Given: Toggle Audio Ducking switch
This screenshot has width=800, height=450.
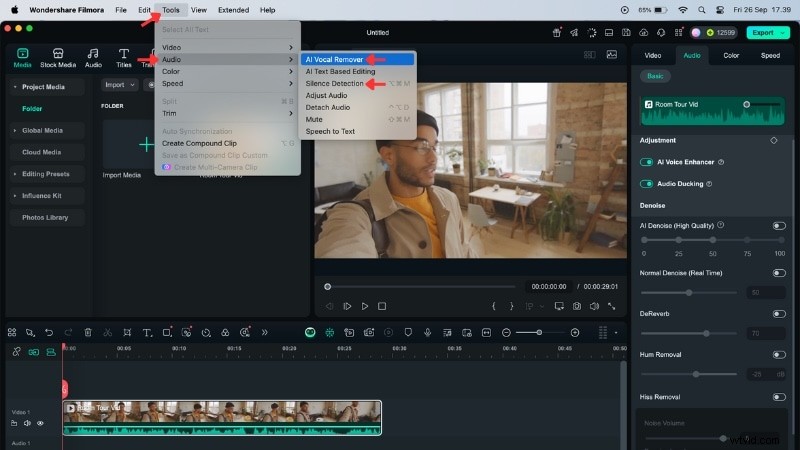Looking at the screenshot, I should click(x=646, y=184).
